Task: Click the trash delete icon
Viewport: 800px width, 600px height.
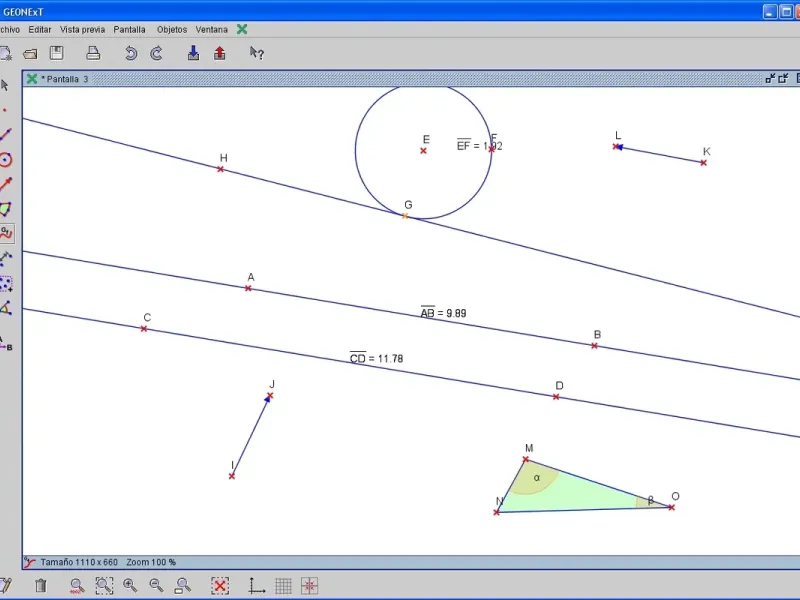Action: click(x=41, y=585)
